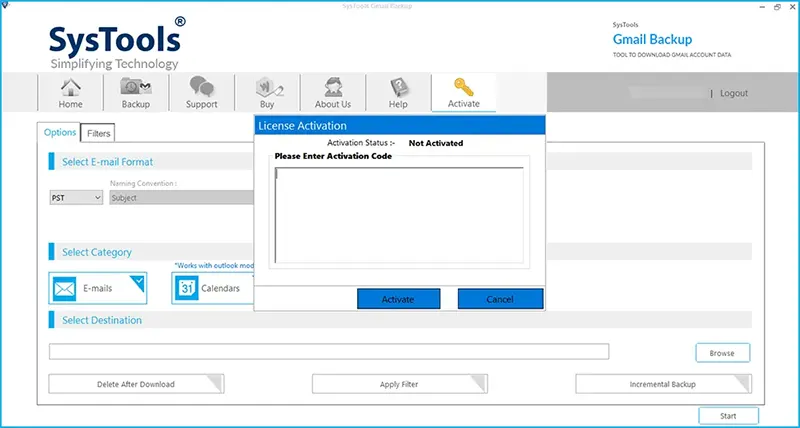The image size is (800, 428).
Task: Toggle the E-mails category checkmark
Action: [x=138, y=282]
